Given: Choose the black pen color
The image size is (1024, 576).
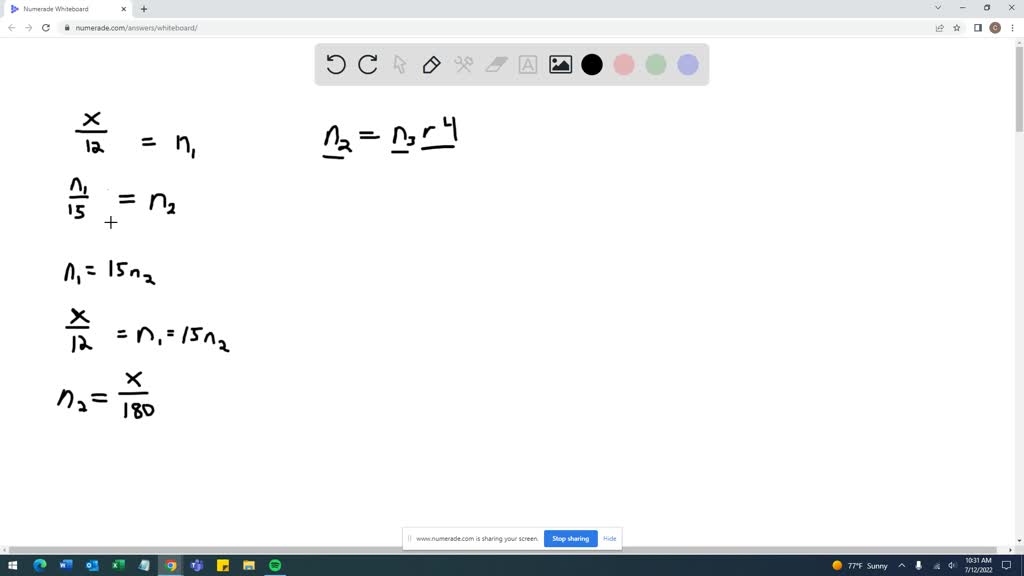Looking at the screenshot, I should [x=592, y=65].
